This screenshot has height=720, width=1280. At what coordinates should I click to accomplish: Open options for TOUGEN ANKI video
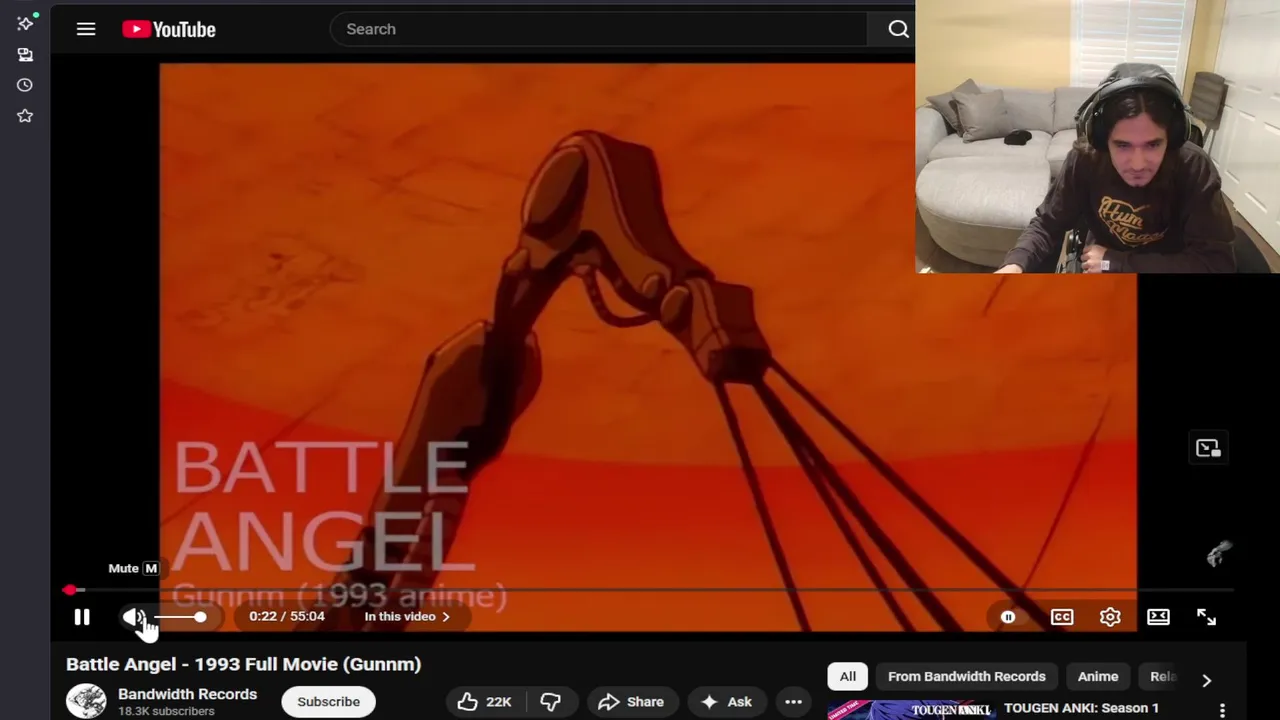tap(1222, 710)
